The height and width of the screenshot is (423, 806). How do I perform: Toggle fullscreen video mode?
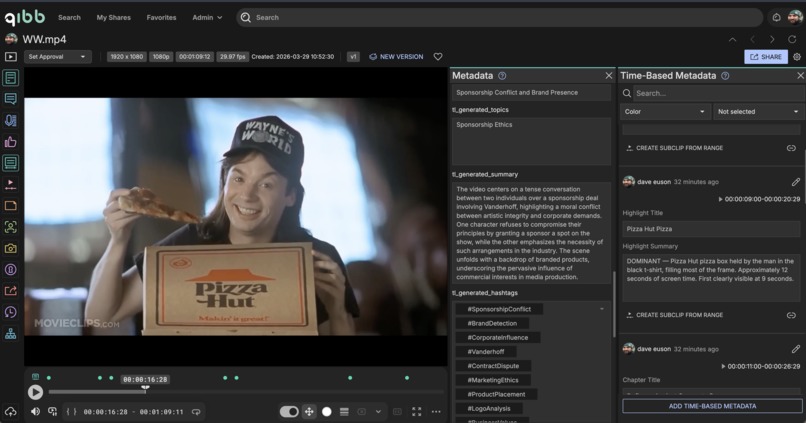pos(417,412)
